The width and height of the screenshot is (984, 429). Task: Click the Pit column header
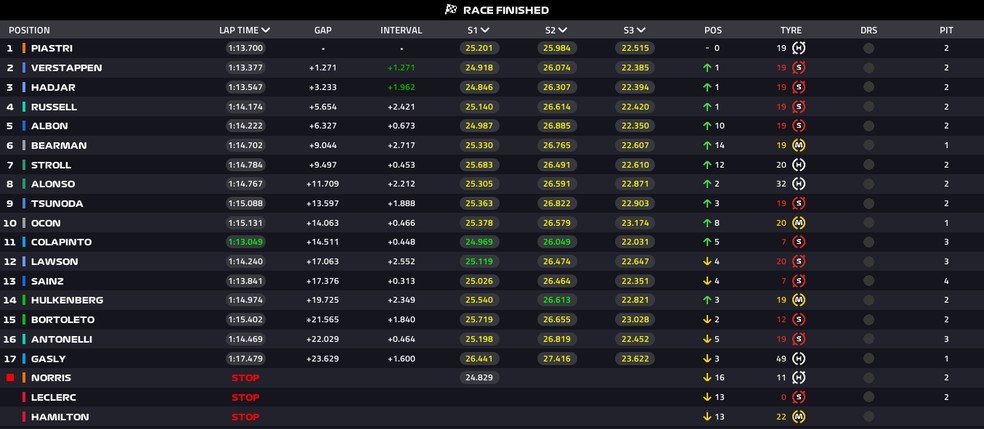pyautogui.click(x=946, y=30)
